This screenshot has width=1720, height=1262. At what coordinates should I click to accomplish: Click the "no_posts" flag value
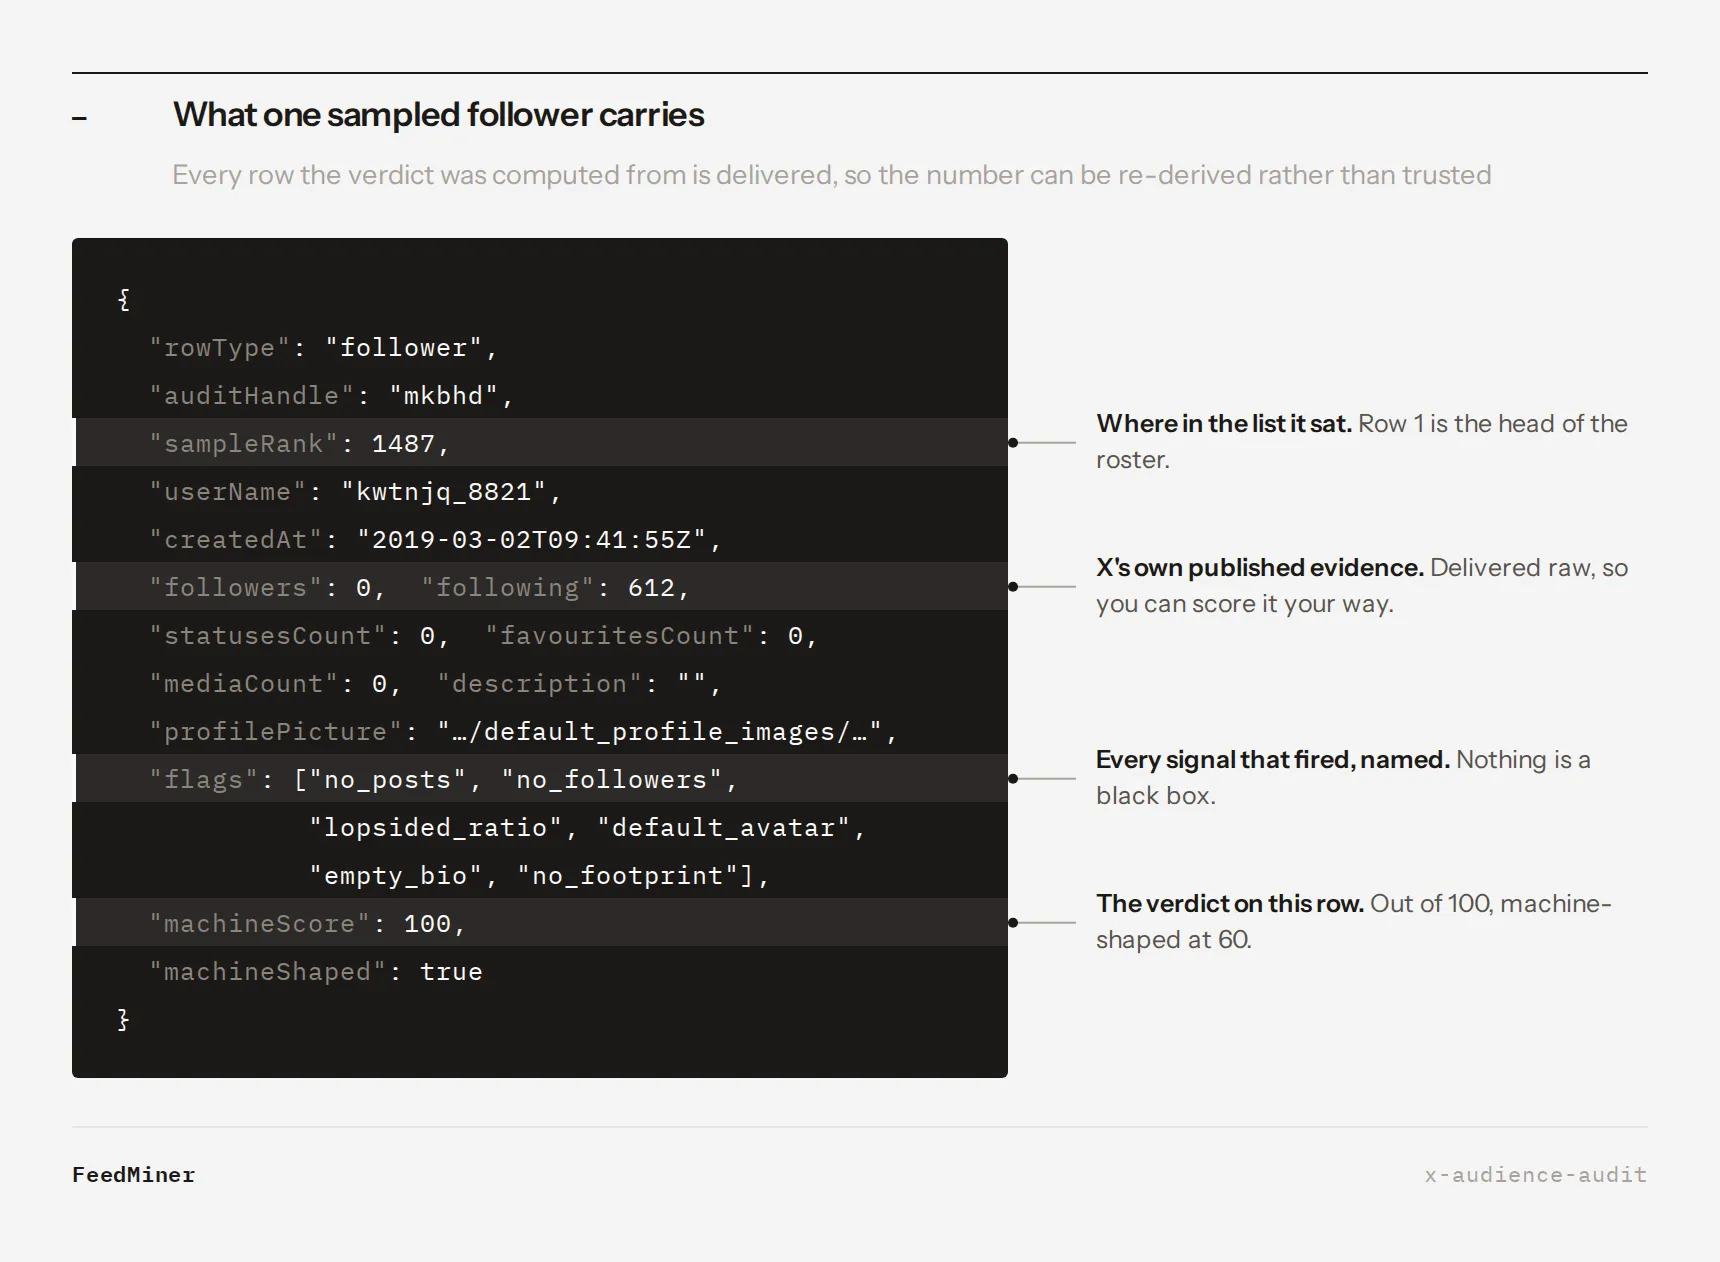coord(387,779)
